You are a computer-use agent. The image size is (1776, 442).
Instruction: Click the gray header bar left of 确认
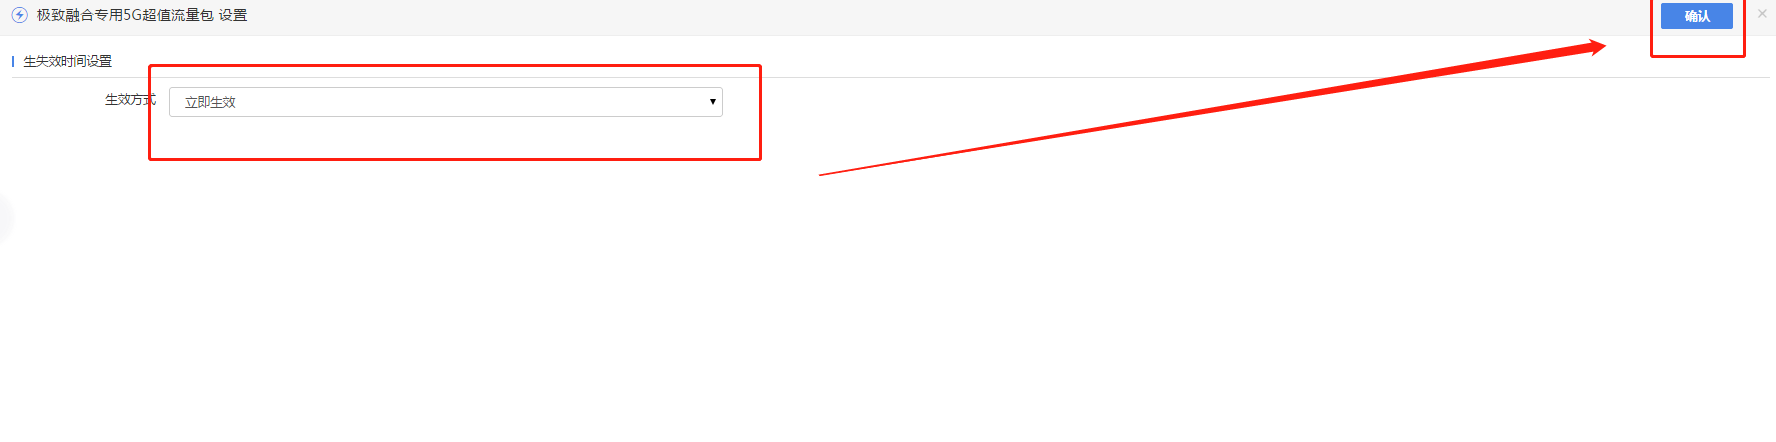pyautogui.click(x=950, y=17)
